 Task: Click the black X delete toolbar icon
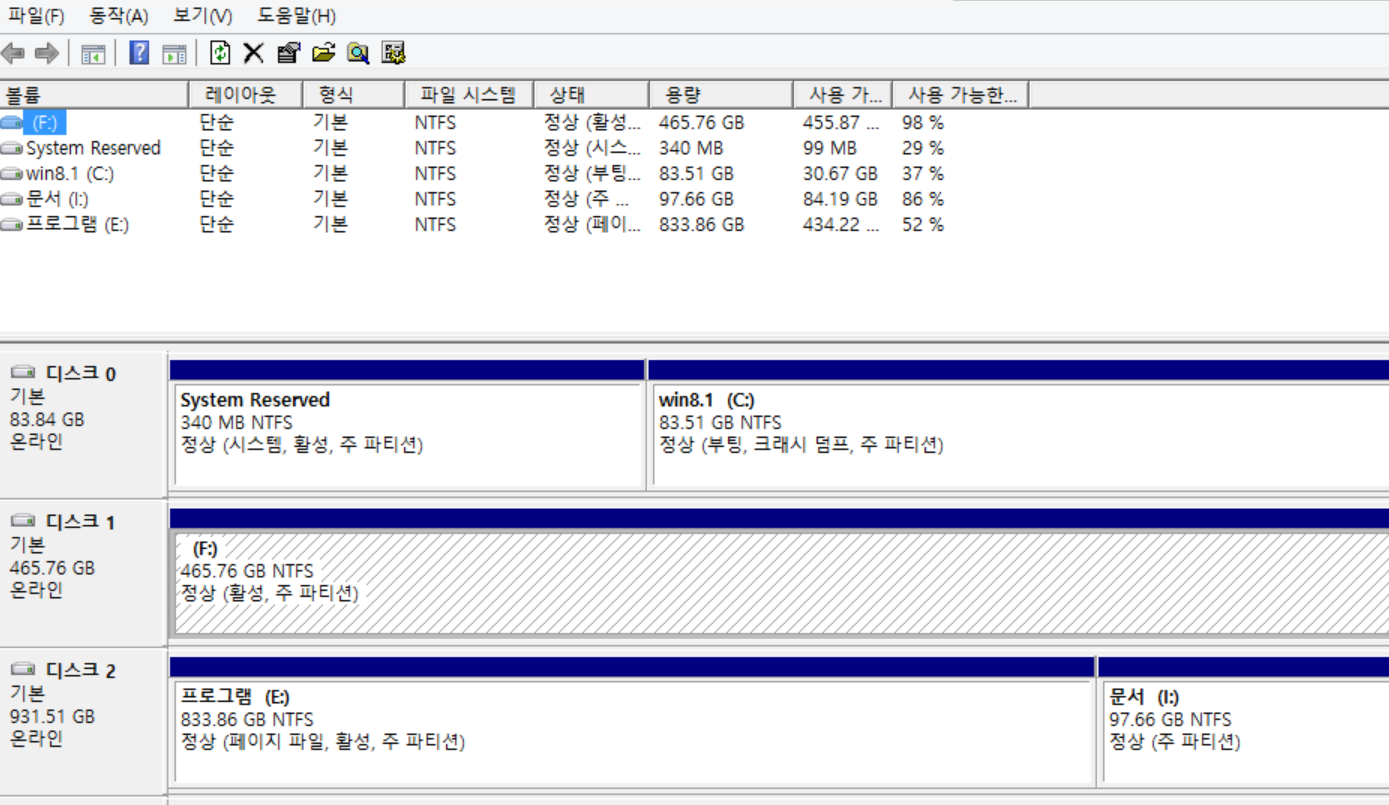coord(254,53)
